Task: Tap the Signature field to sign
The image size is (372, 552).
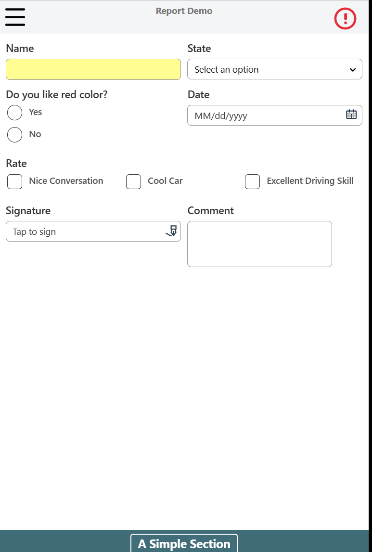Action: [x=93, y=232]
